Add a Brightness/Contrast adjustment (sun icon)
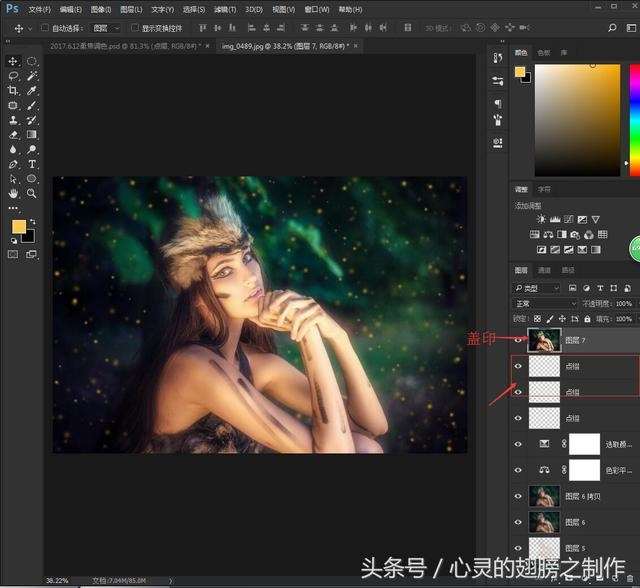Viewport: 640px width, 588px height. (x=541, y=219)
